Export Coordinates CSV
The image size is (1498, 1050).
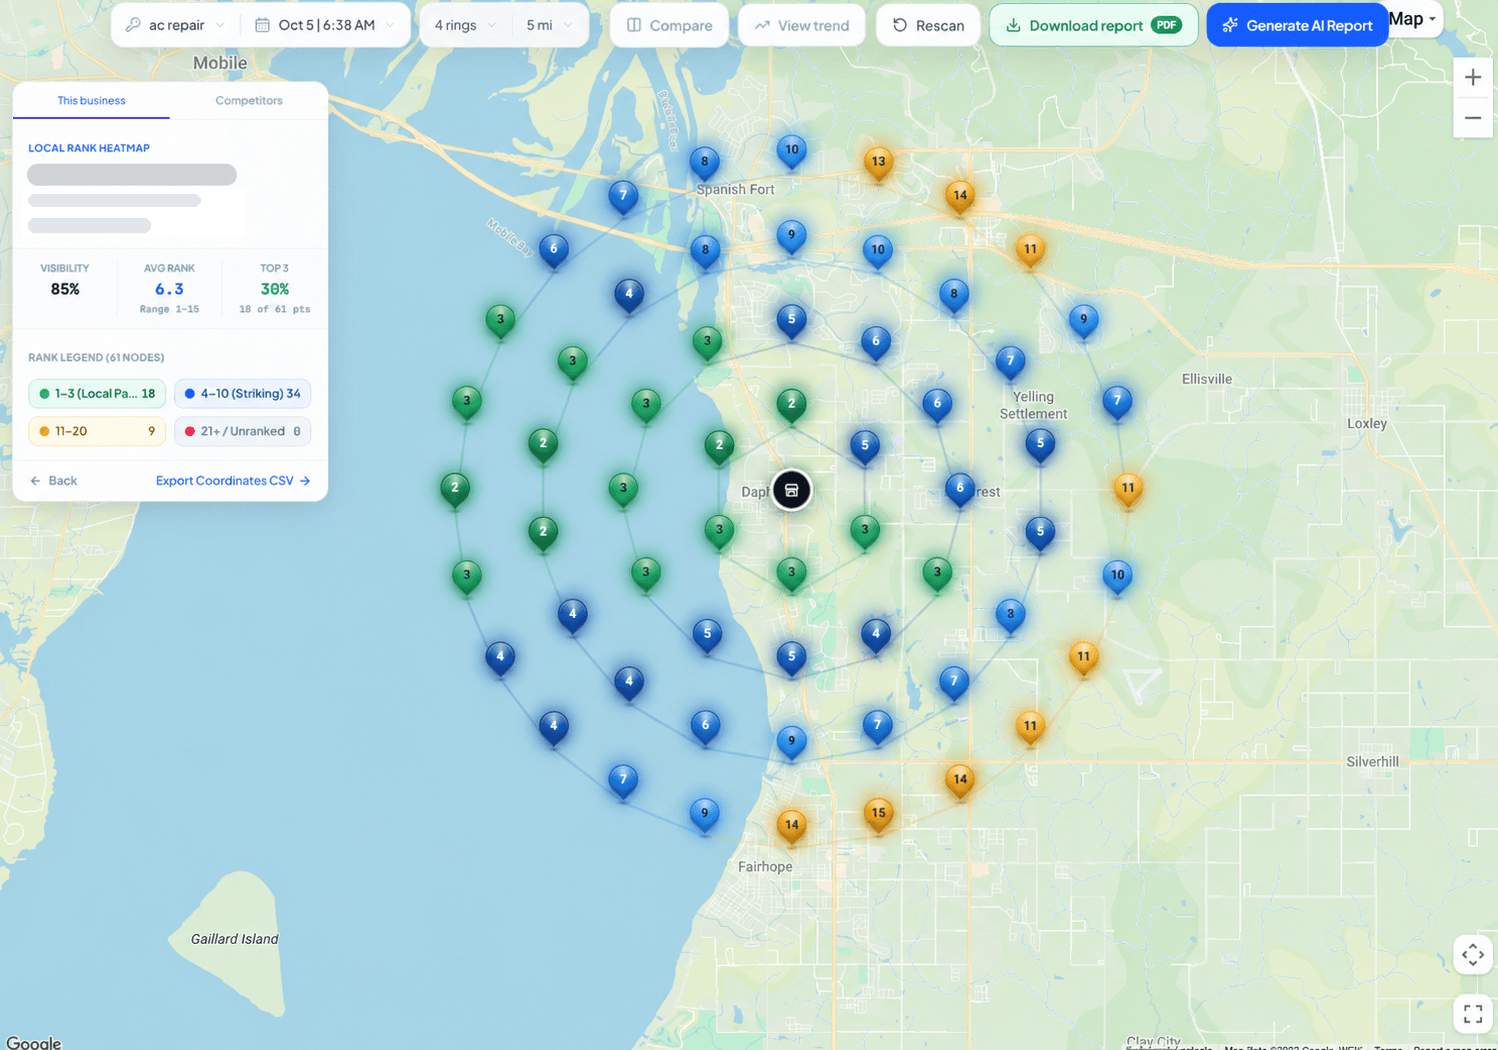[x=233, y=481]
